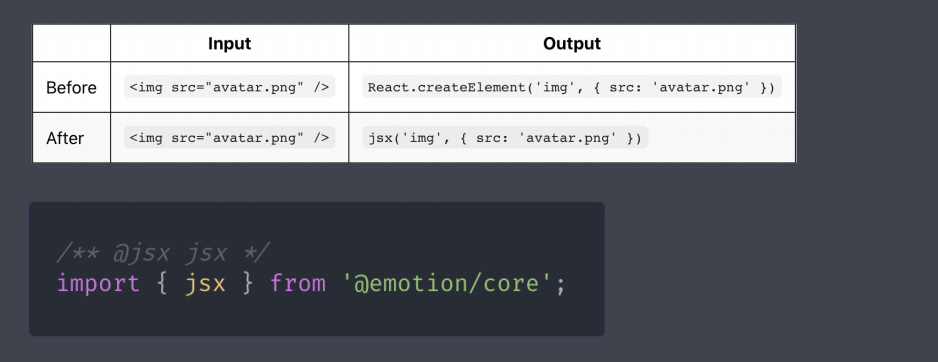Select the After row label
This screenshot has width=938, height=362.
coord(65,138)
